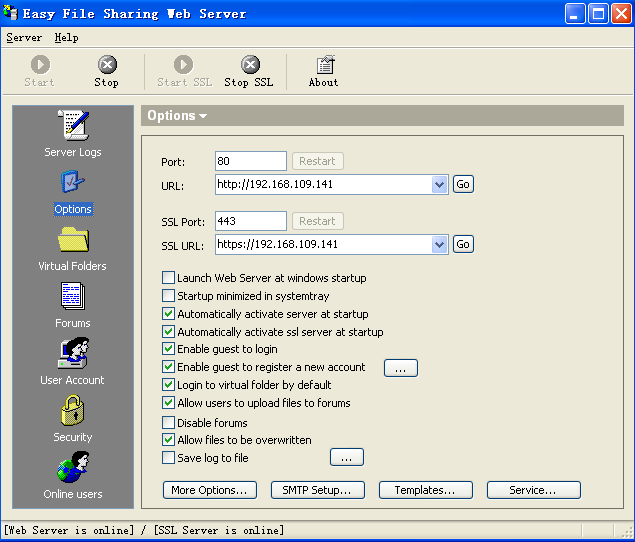Click into the Port input field
This screenshot has height=542, width=635.
[251, 161]
